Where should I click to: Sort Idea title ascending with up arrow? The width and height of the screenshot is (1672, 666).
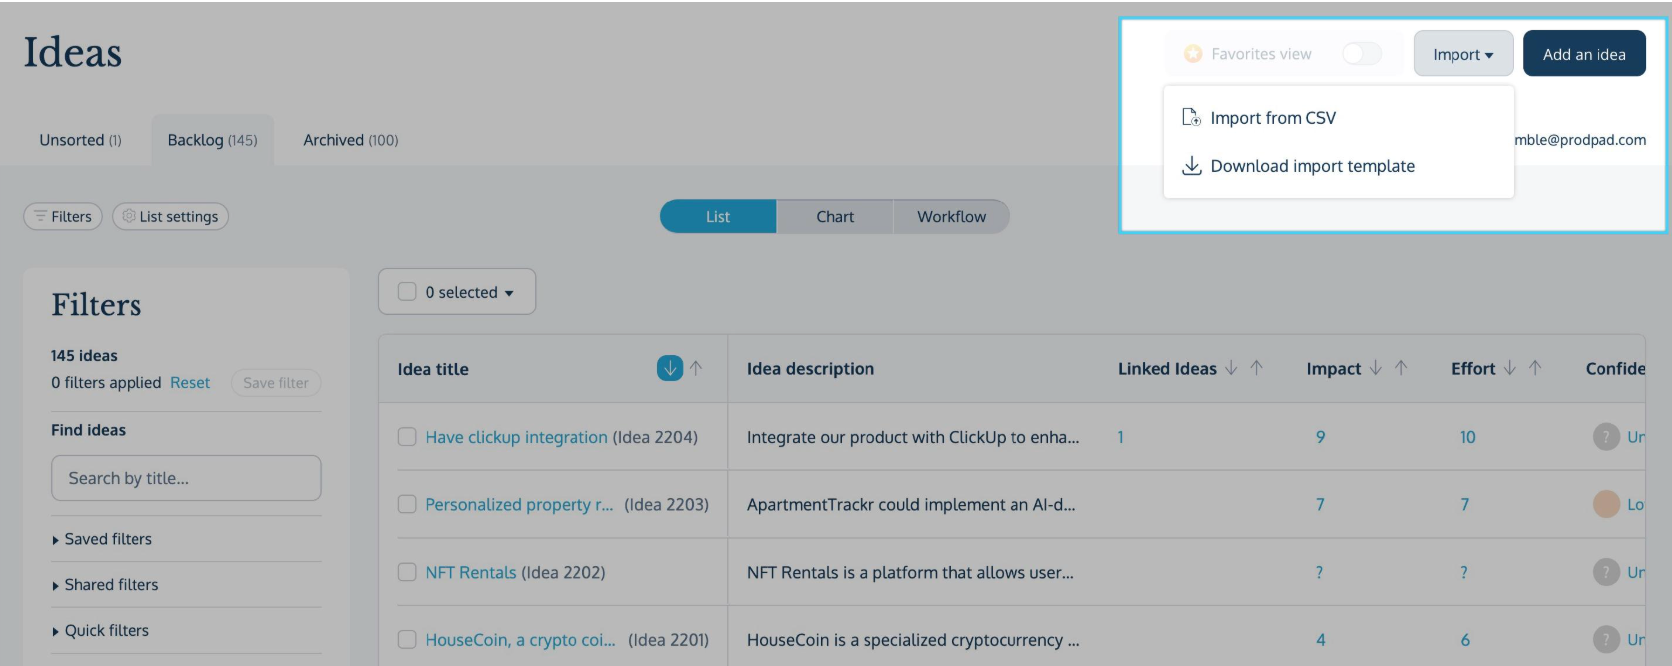pos(696,368)
